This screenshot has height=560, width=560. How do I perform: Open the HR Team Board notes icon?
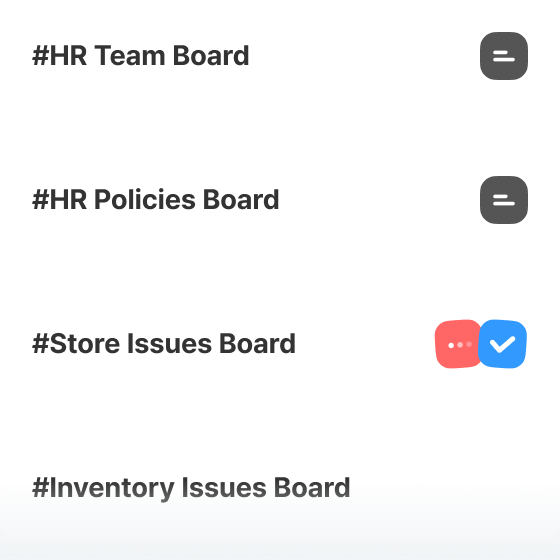coord(504,56)
